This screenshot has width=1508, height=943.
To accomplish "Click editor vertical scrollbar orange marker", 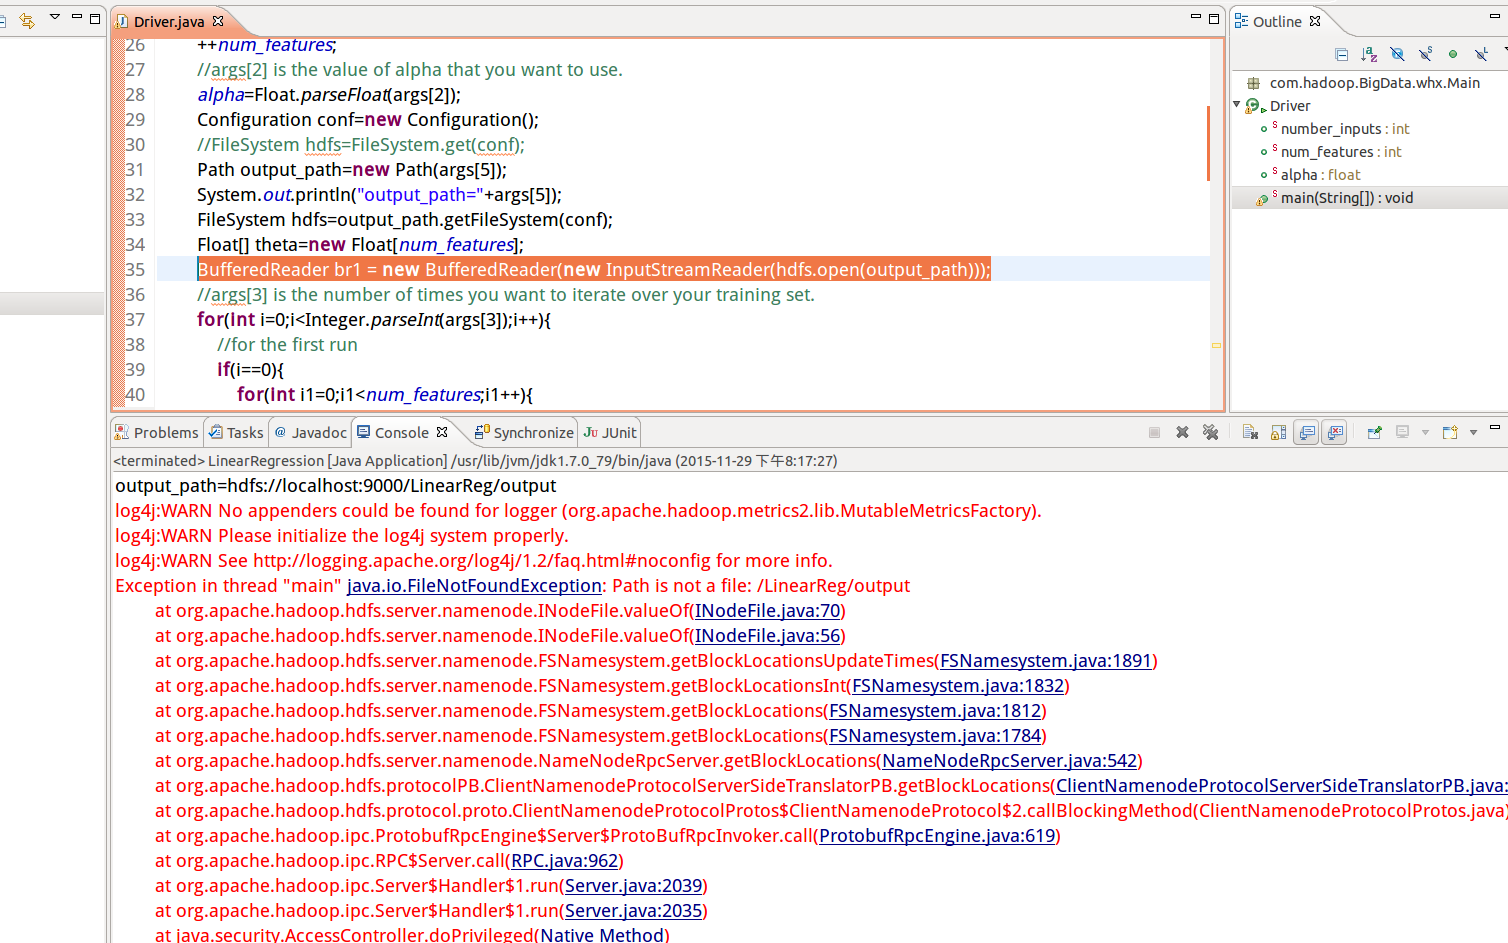I will click(x=1209, y=143).
